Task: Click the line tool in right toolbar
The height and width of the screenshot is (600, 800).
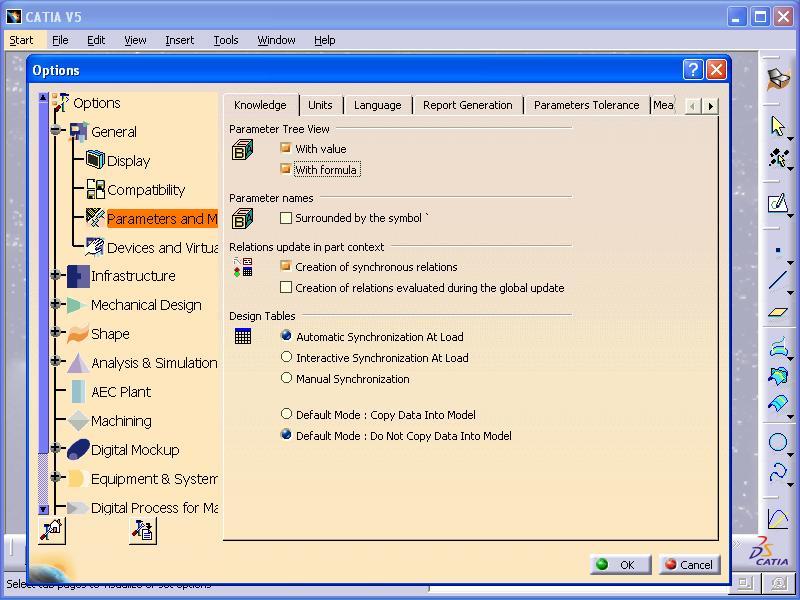Action: (778, 282)
